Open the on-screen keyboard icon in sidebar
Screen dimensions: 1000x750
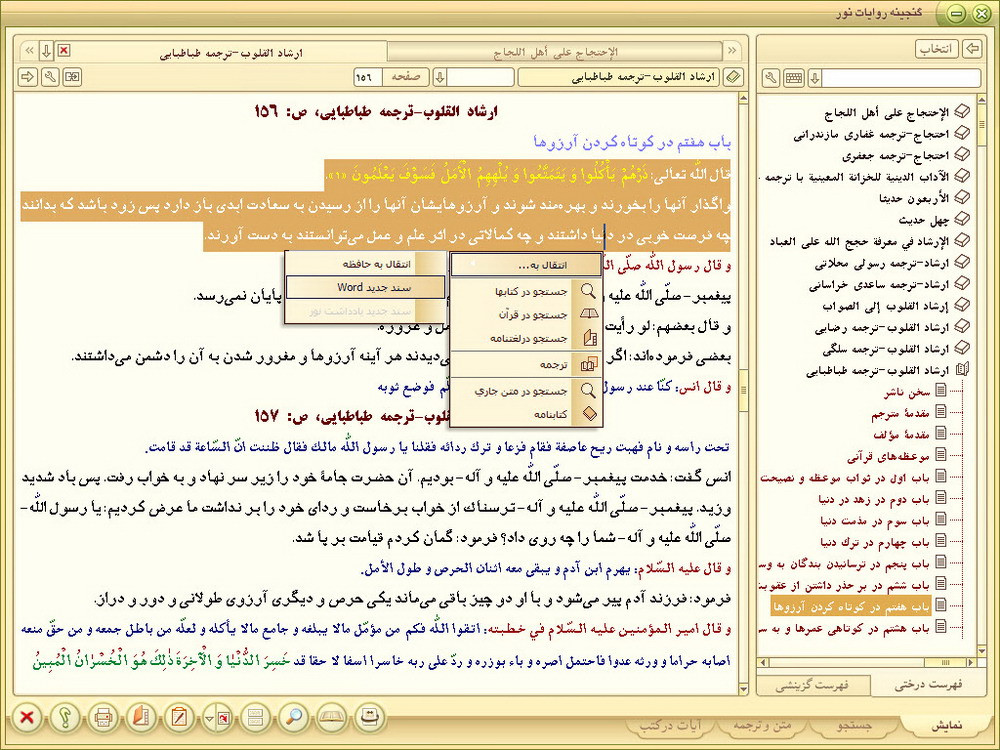(x=793, y=78)
